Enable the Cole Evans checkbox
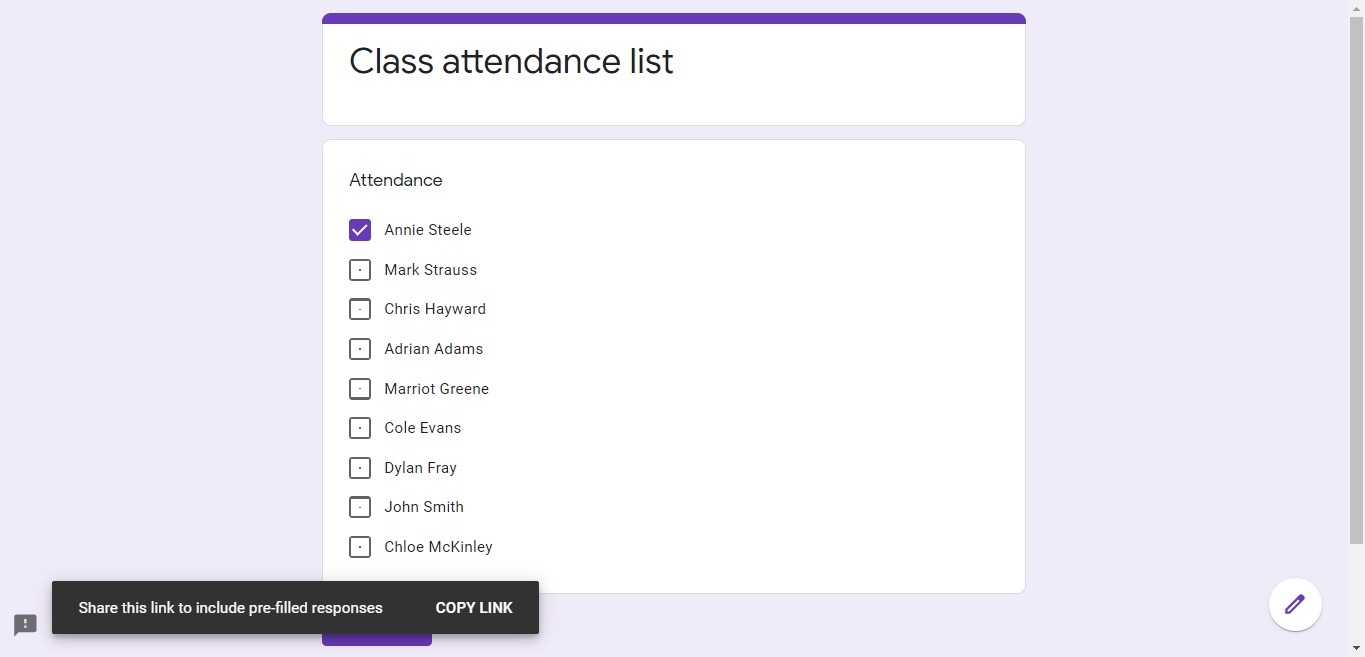 click(359, 427)
